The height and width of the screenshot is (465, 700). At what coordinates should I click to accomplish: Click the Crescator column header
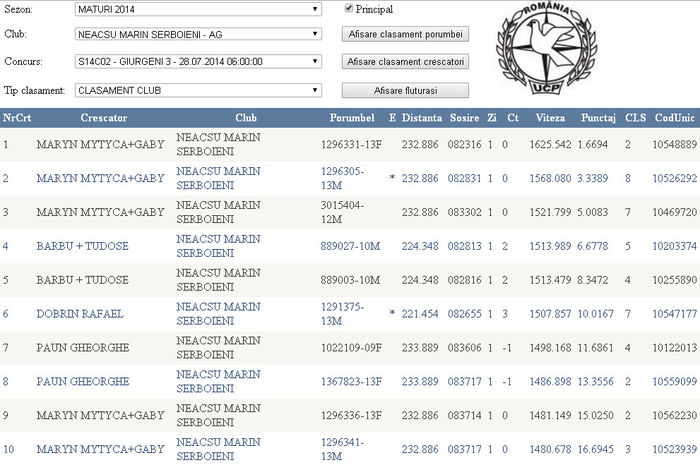103,118
